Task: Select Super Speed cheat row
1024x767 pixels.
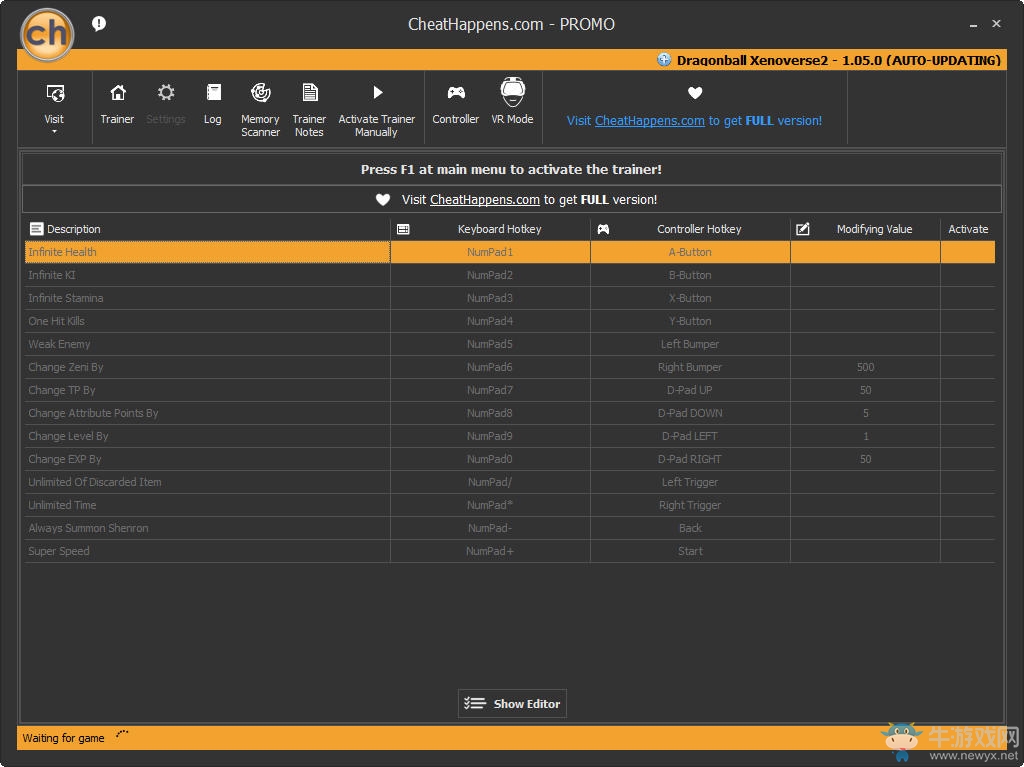Action: pyautogui.click(x=509, y=551)
